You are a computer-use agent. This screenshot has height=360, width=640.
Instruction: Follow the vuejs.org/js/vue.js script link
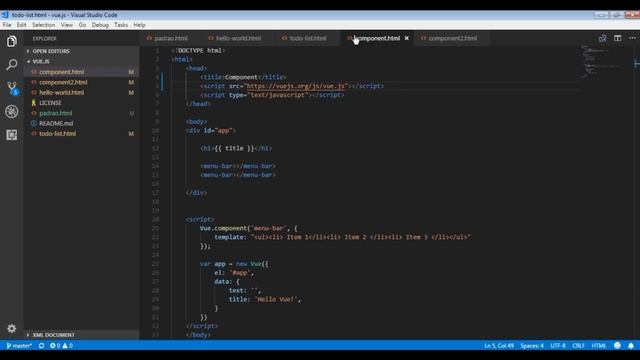[296, 86]
